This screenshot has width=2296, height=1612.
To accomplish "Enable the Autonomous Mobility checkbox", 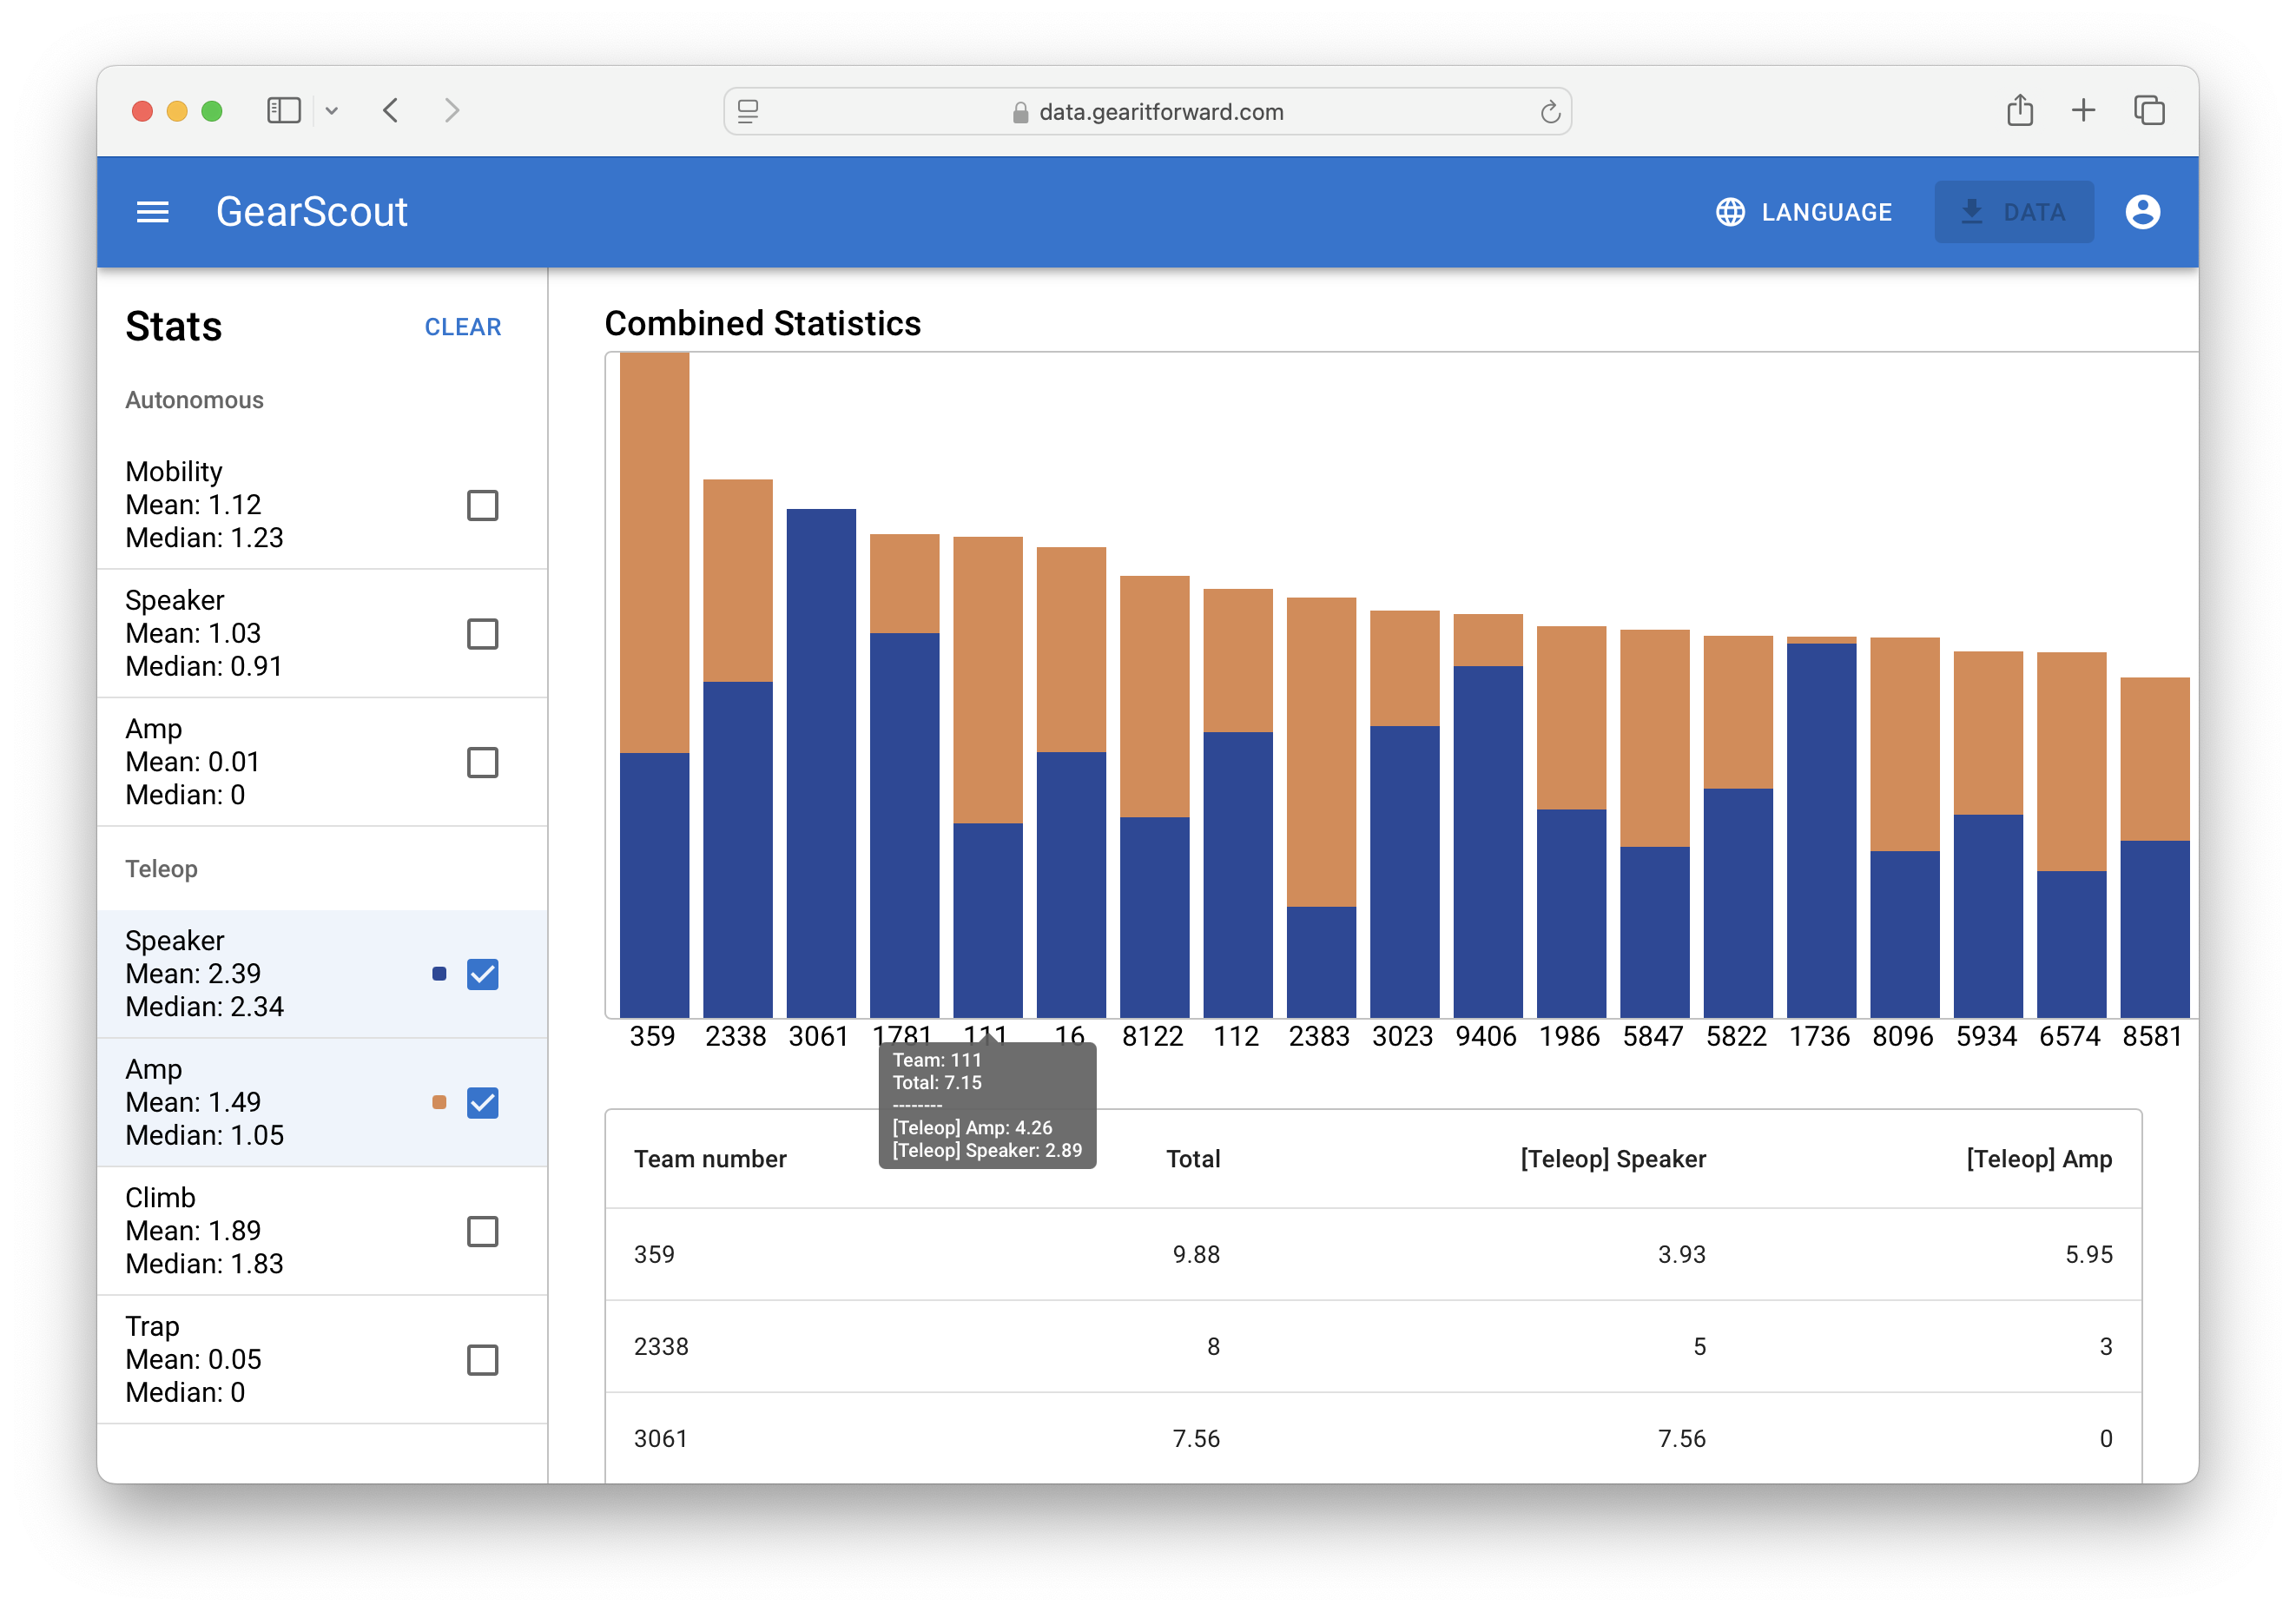I will [x=482, y=505].
